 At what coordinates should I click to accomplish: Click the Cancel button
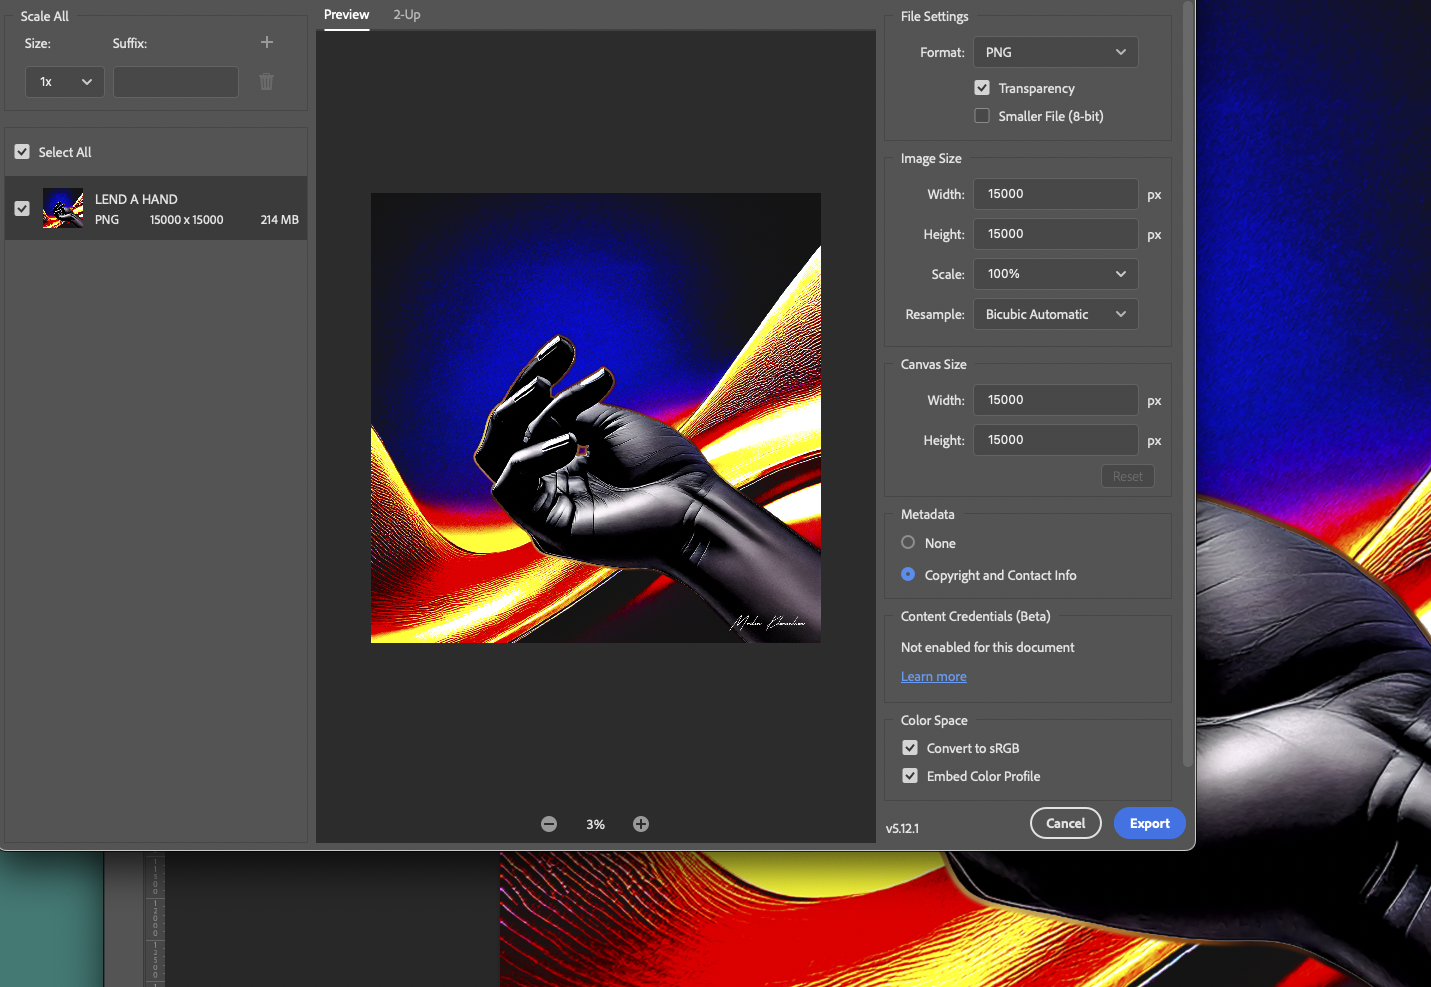[1066, 823]
